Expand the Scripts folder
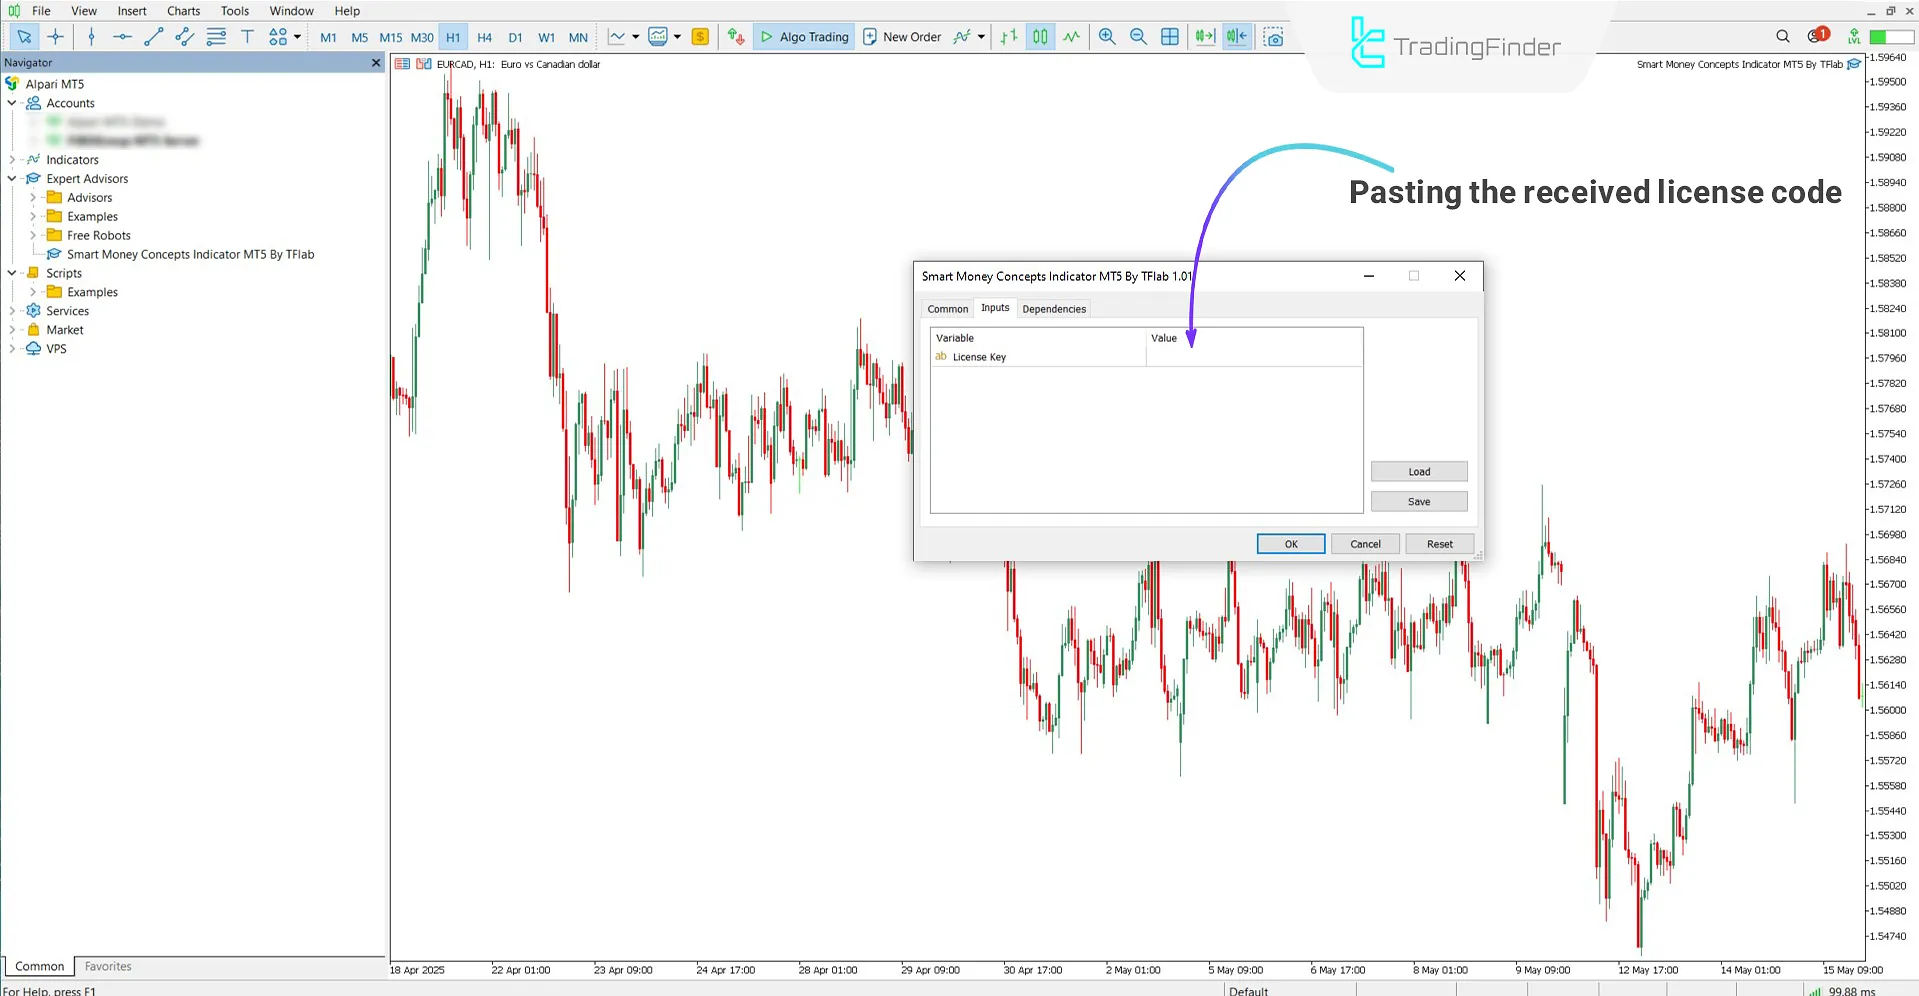 pyautogui.click(x=11, y=272)
